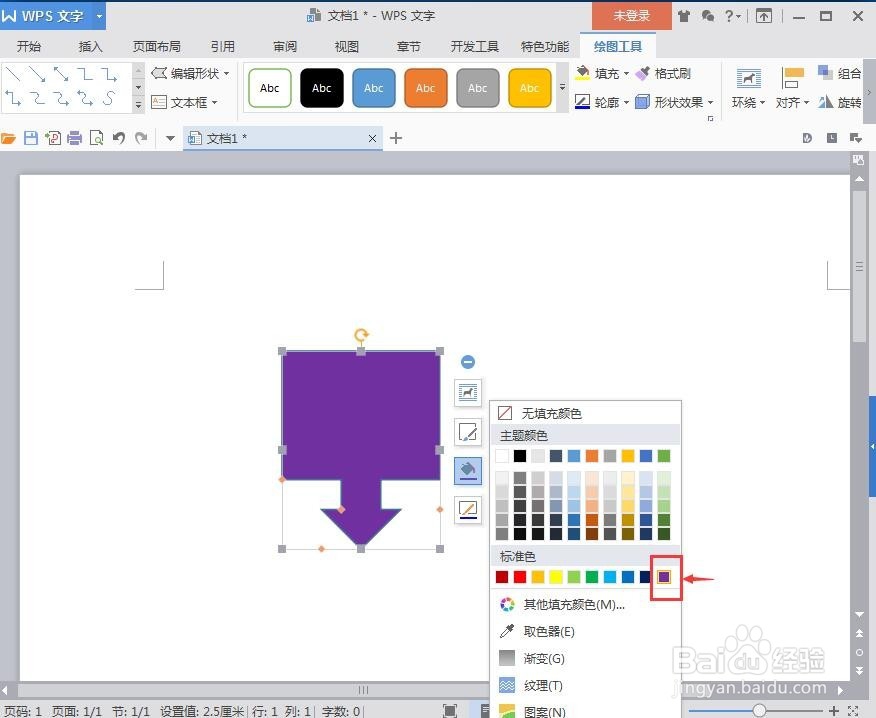The image size is (876, 718).
Task: Click the Format Painter icon
Action: coord(643,73)
